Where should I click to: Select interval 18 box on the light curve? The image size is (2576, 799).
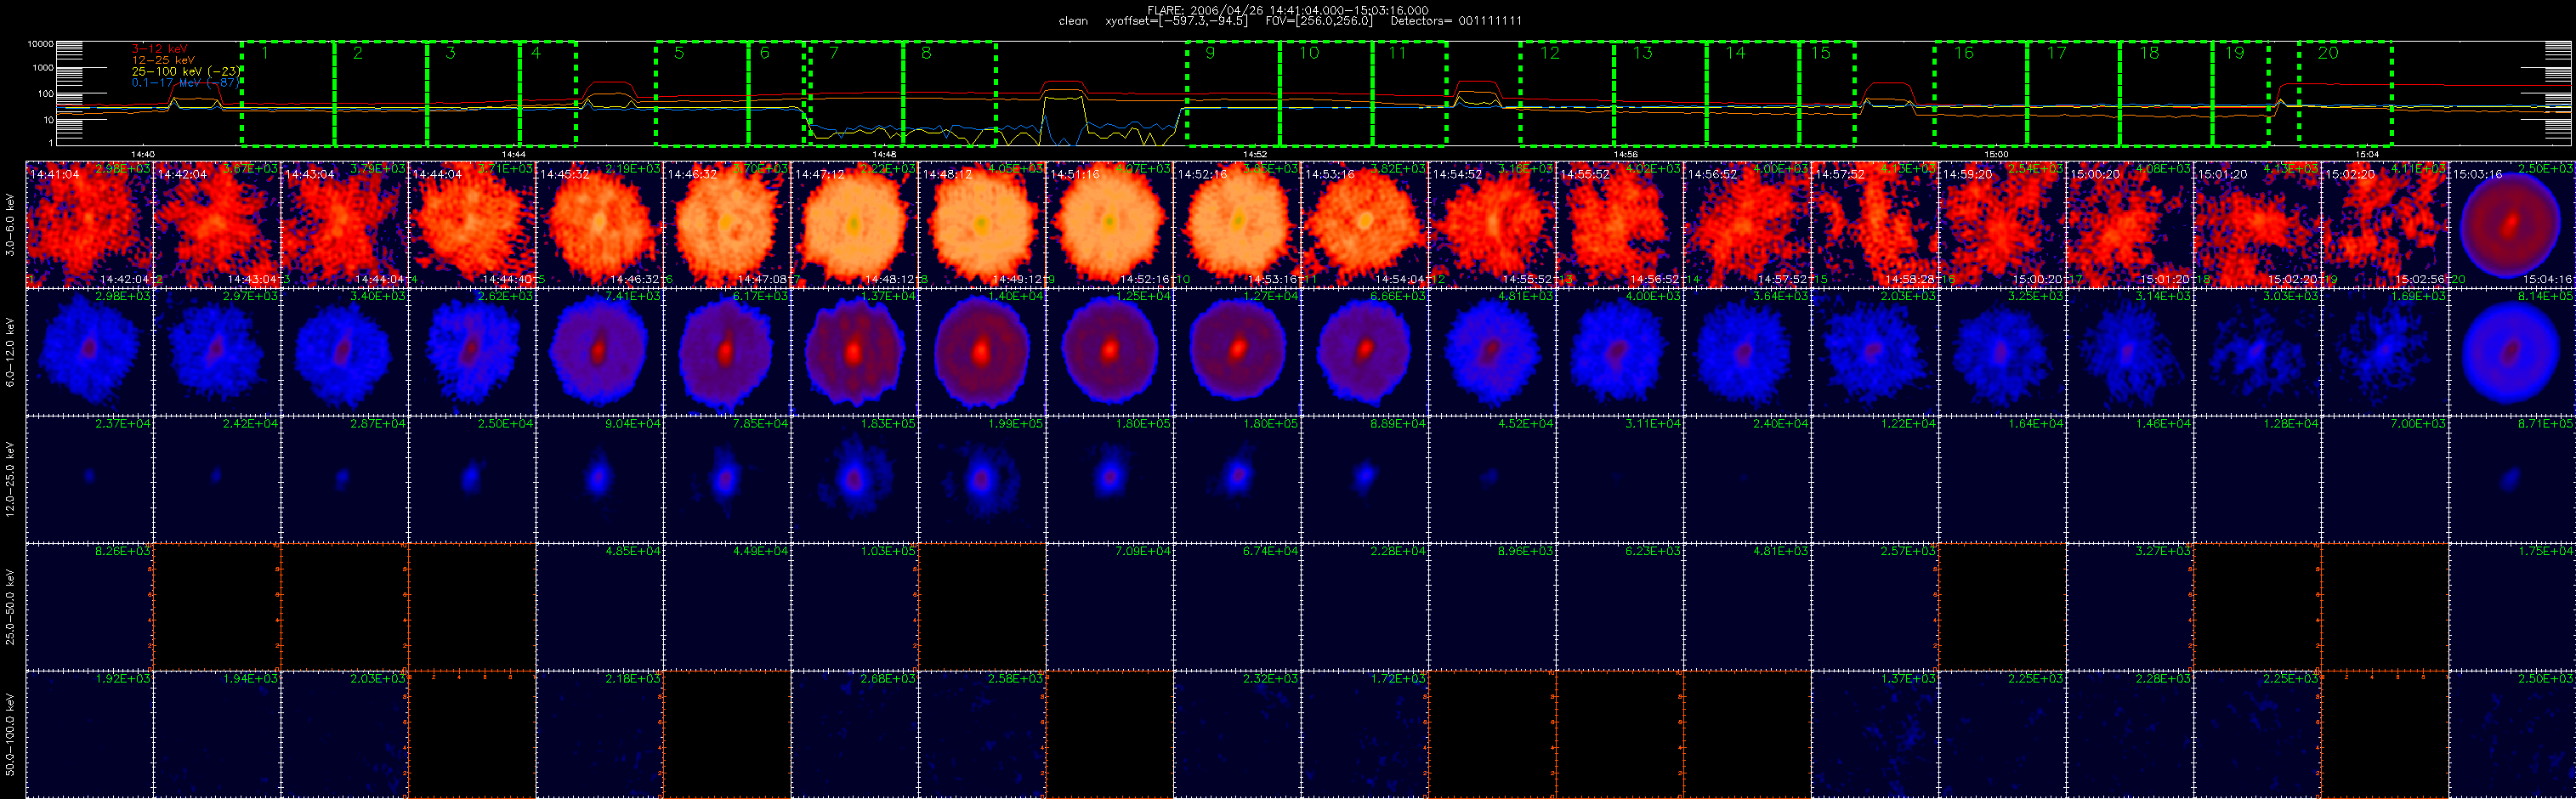click(x=2166, y=94)
